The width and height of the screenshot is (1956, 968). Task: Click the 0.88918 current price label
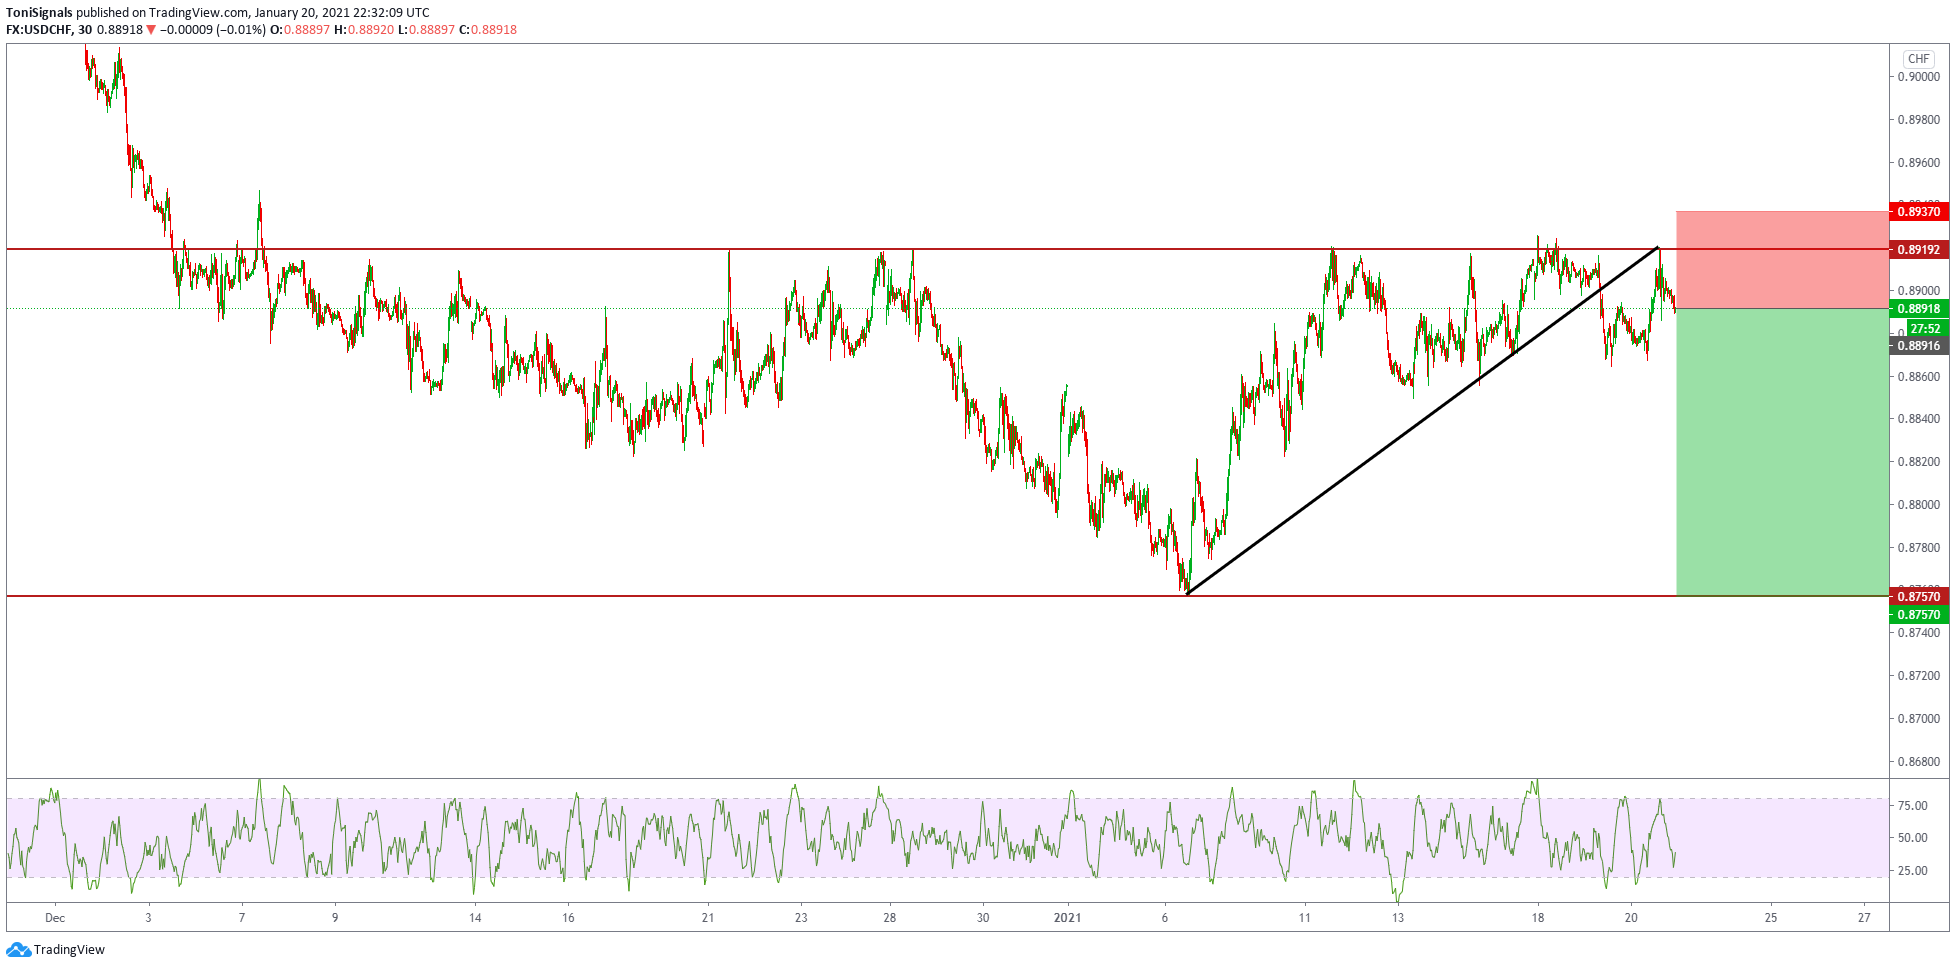(x=1918, y=309)
